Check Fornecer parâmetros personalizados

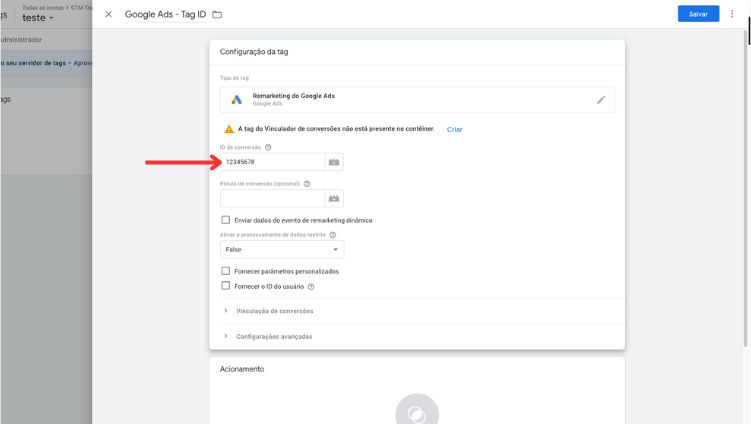(x=226, y=271)
